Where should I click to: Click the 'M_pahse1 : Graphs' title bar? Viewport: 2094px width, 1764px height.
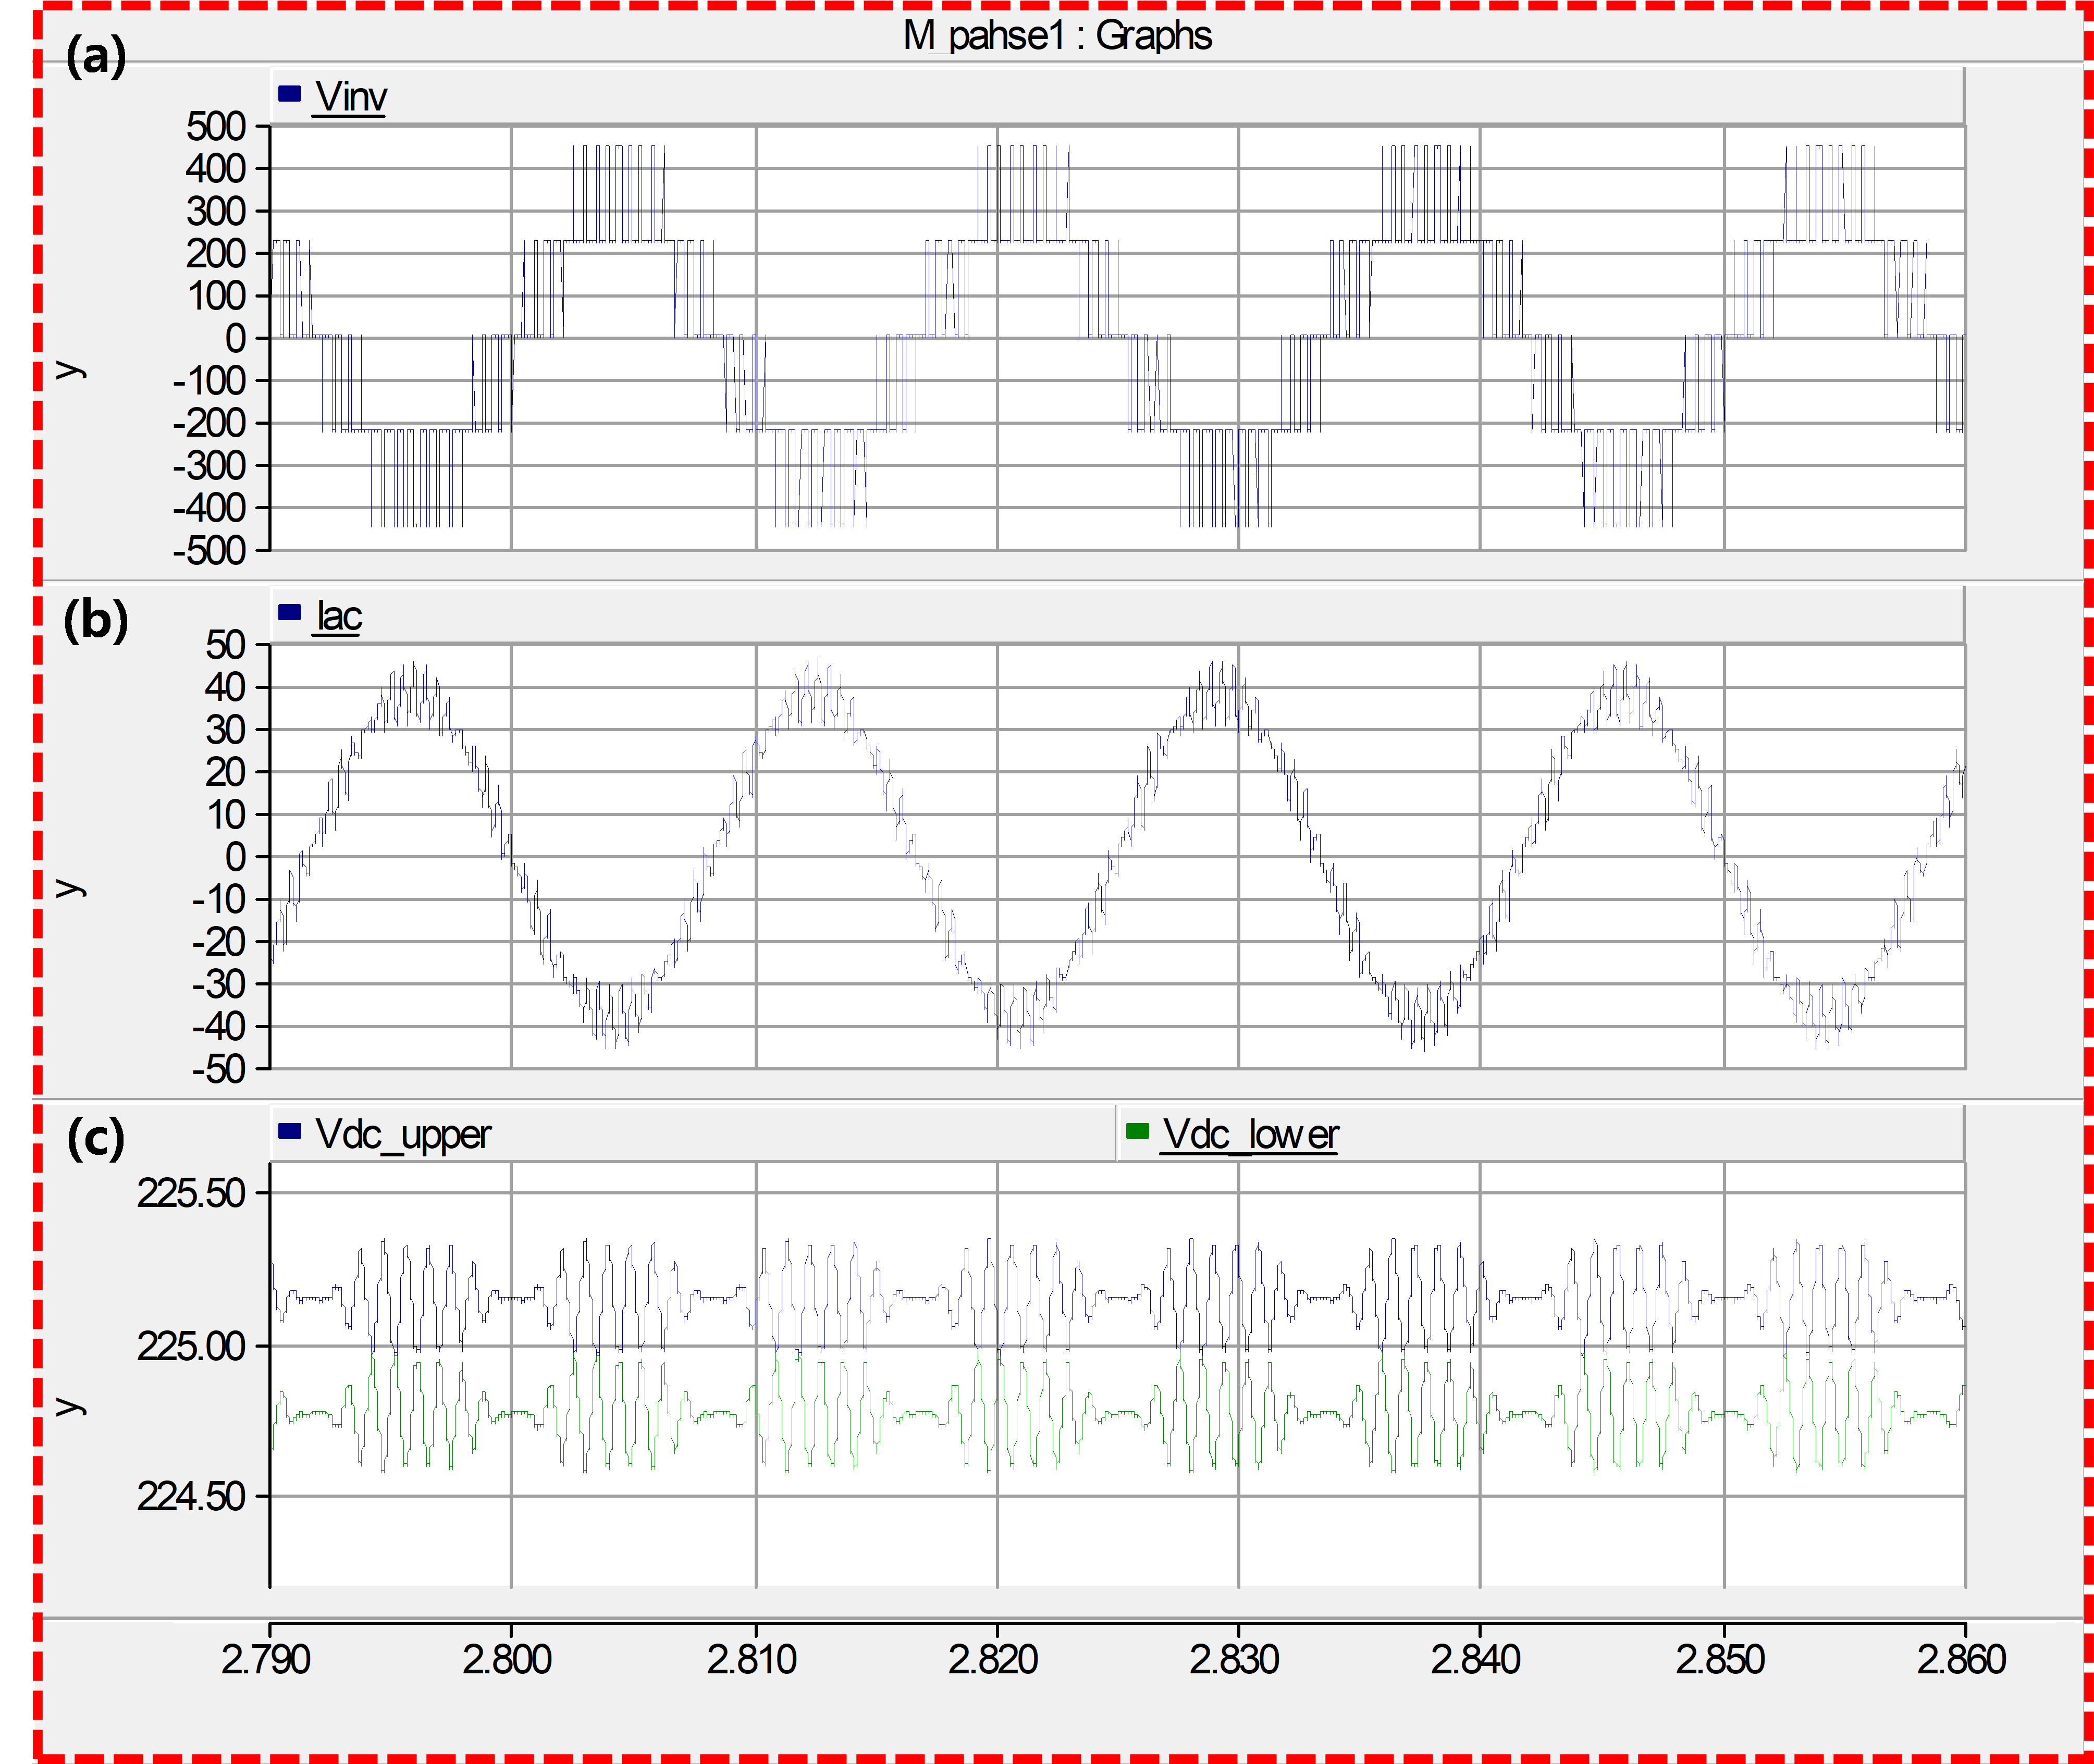point(1057,36)
